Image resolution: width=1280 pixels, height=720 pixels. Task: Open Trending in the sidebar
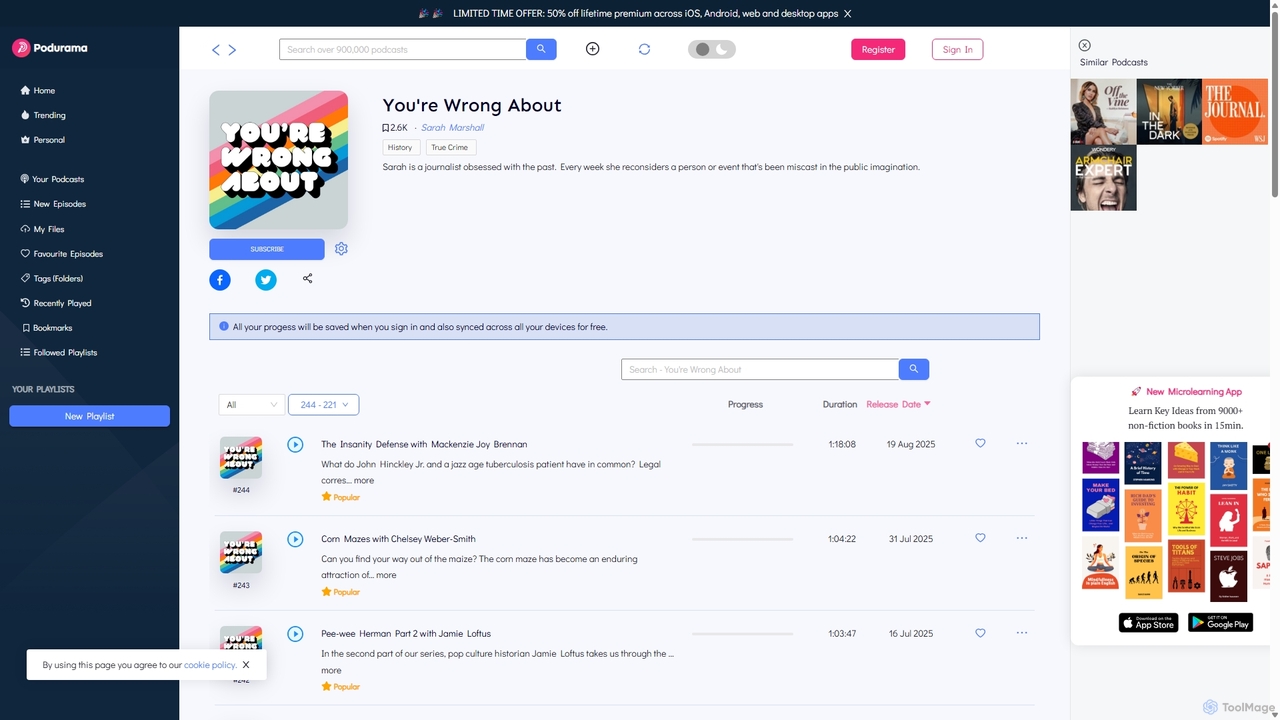tap(43, 115)
